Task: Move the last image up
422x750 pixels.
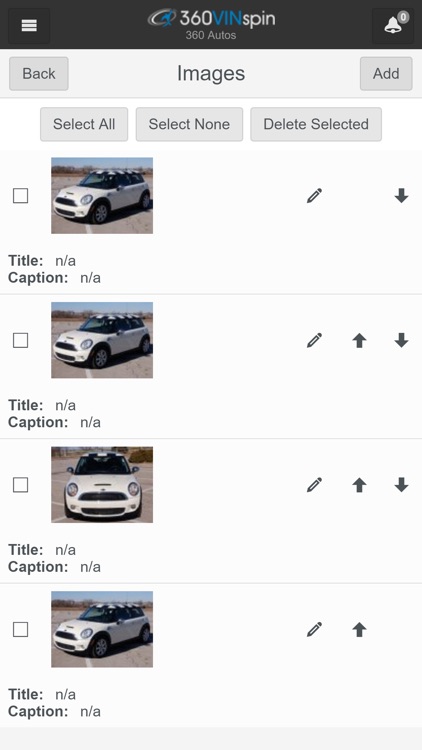Action: [359, 630]
